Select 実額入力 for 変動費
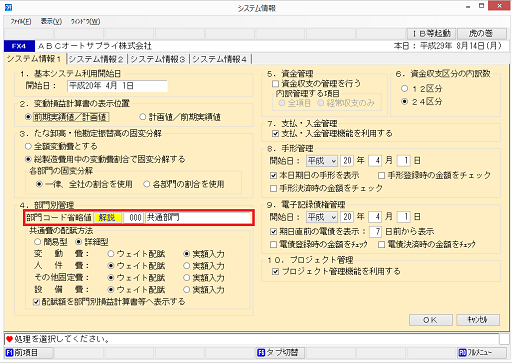The width and height of the screenshot is (512, 363). coord(204,254)
